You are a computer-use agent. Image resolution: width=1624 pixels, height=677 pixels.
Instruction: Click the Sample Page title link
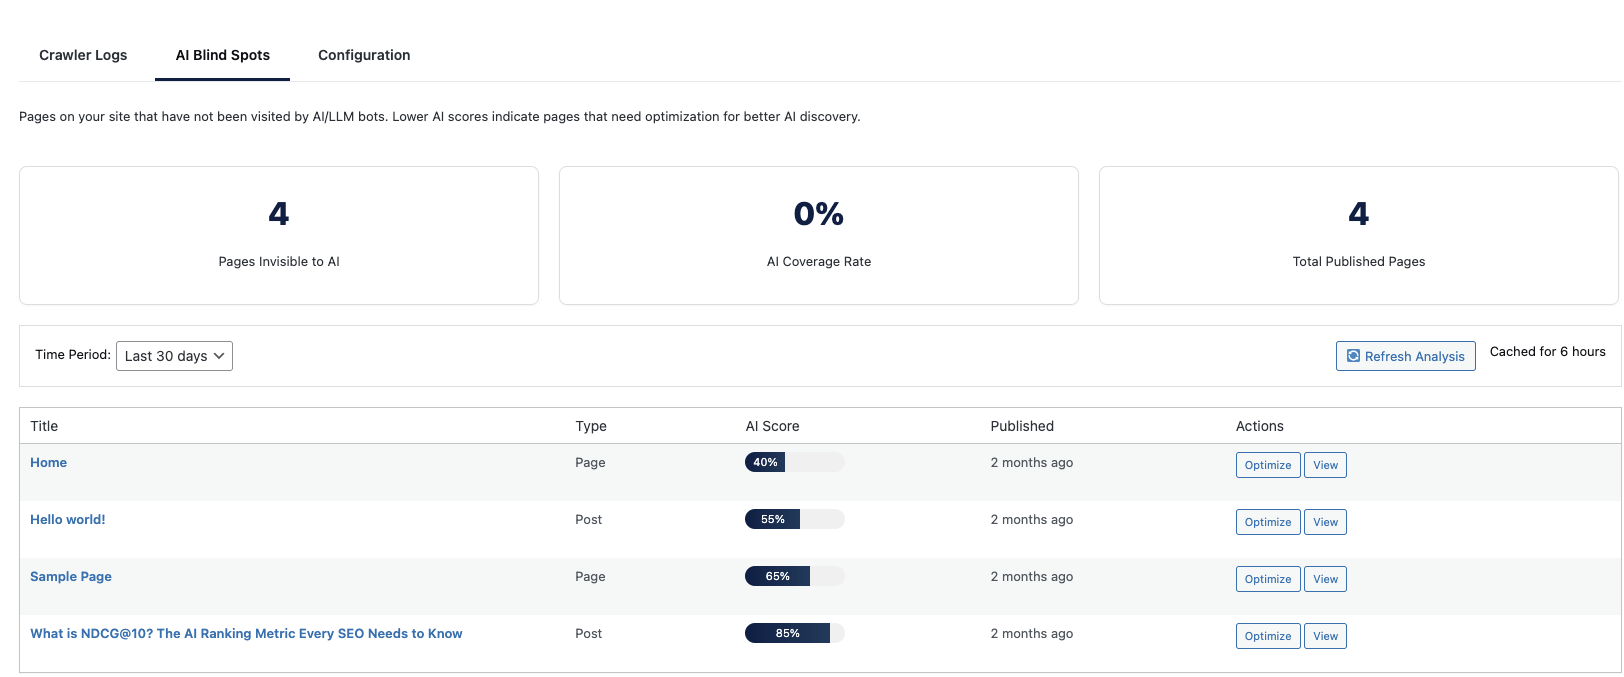[70, 577]
